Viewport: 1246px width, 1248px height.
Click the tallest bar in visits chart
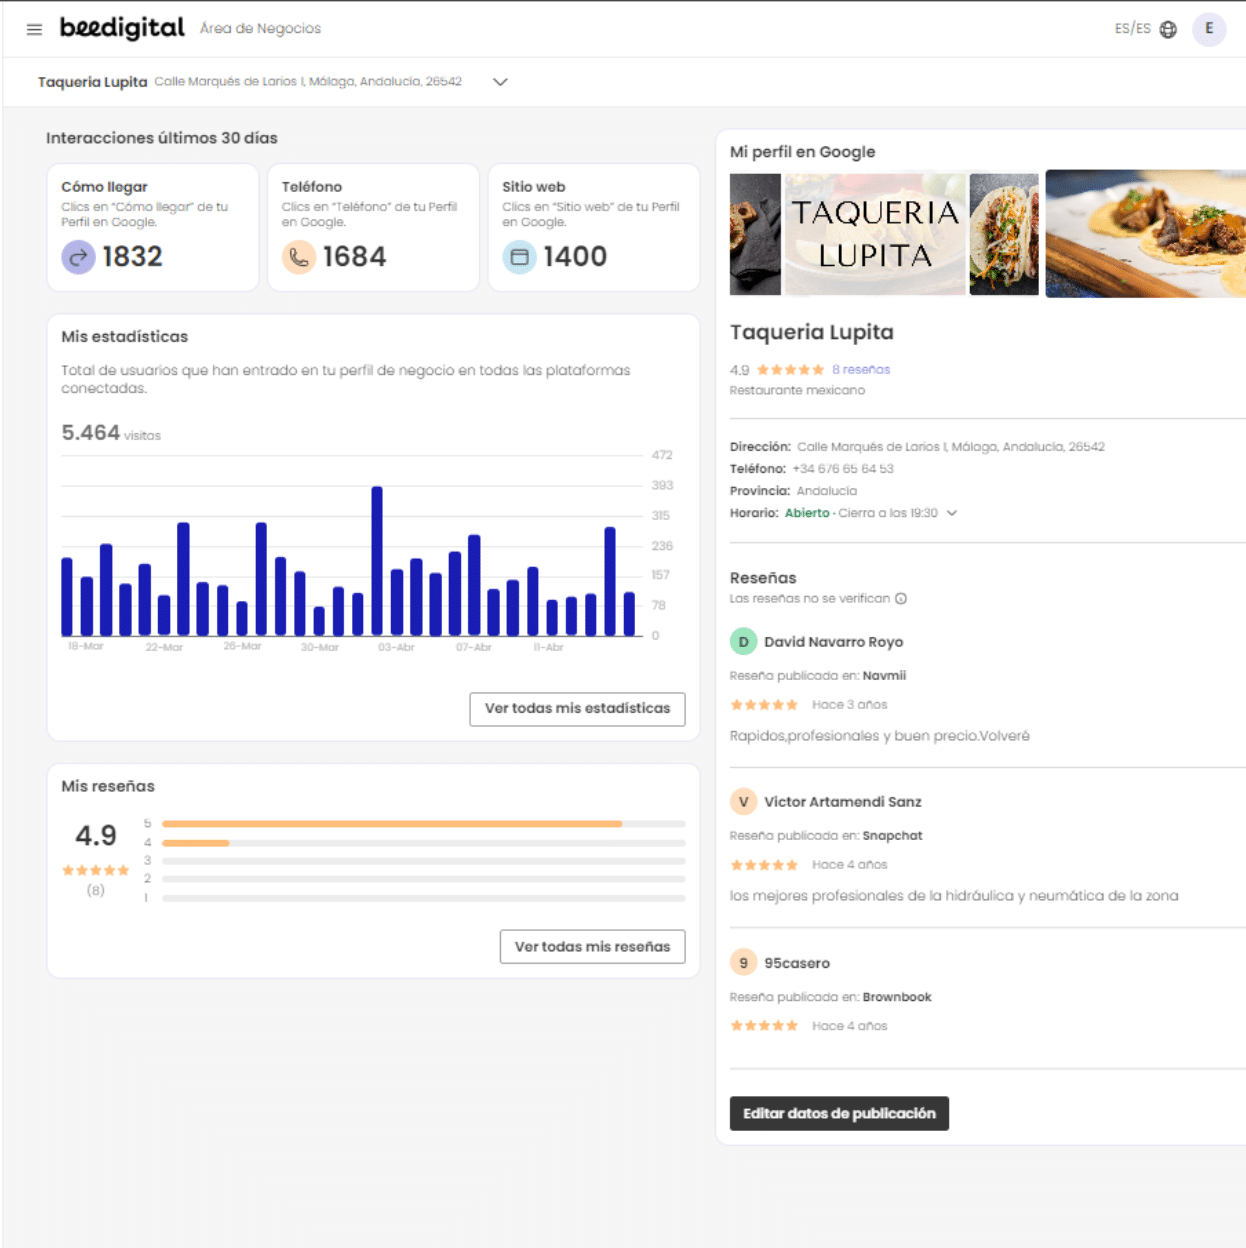(x=377, y=560)
